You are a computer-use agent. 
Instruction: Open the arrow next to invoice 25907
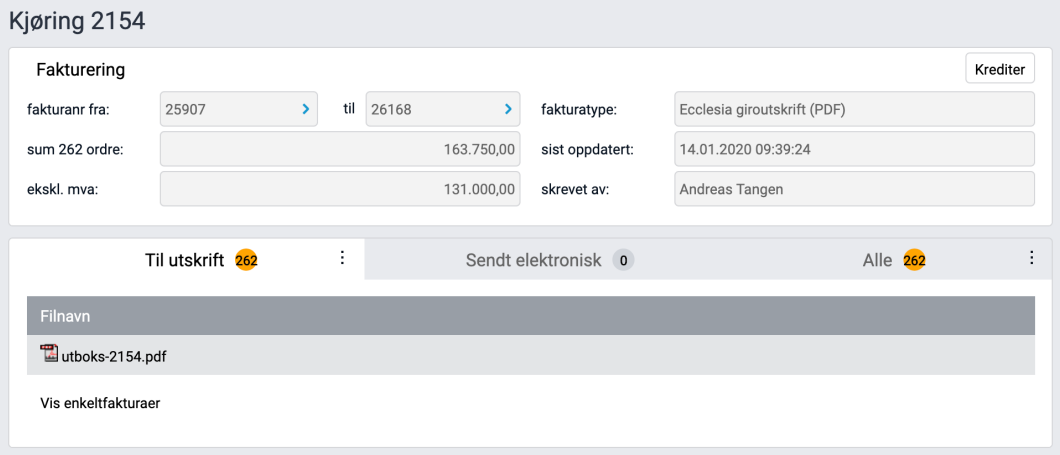click(x=306, y=109)
